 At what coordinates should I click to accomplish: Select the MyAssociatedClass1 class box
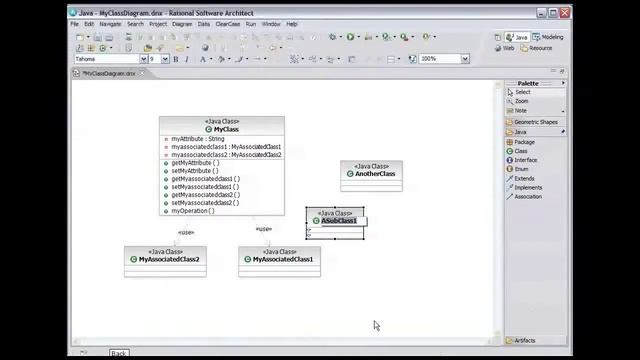pos(280,262)
